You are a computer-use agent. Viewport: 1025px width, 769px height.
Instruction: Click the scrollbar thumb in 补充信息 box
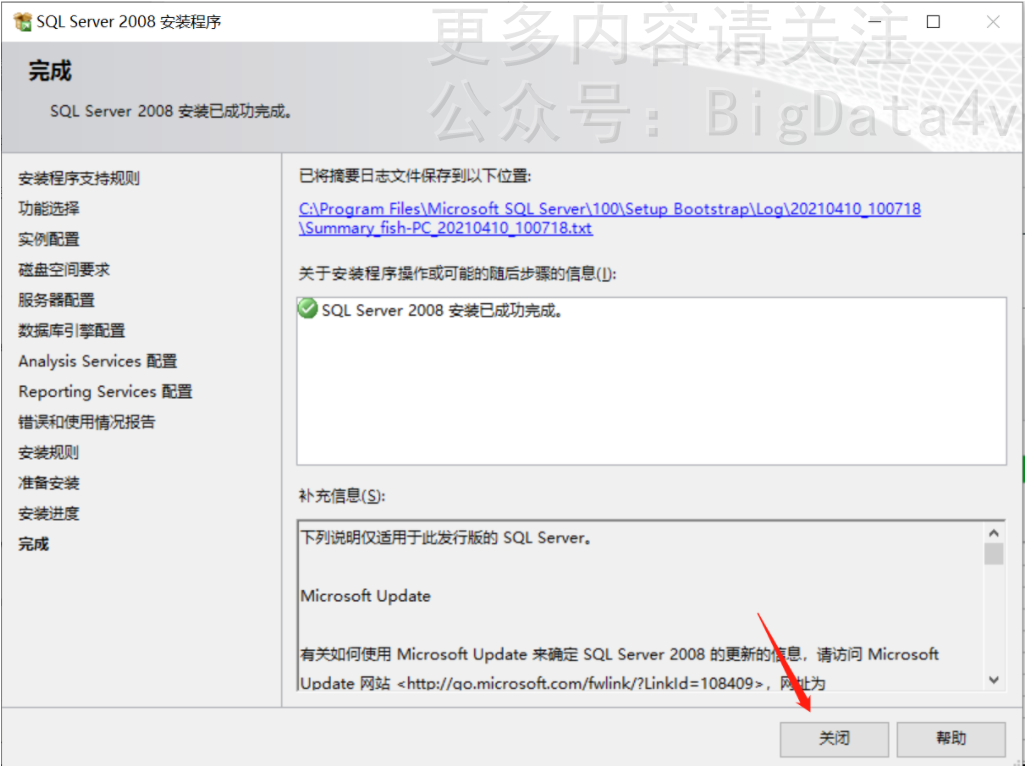(x=994, y=554)
